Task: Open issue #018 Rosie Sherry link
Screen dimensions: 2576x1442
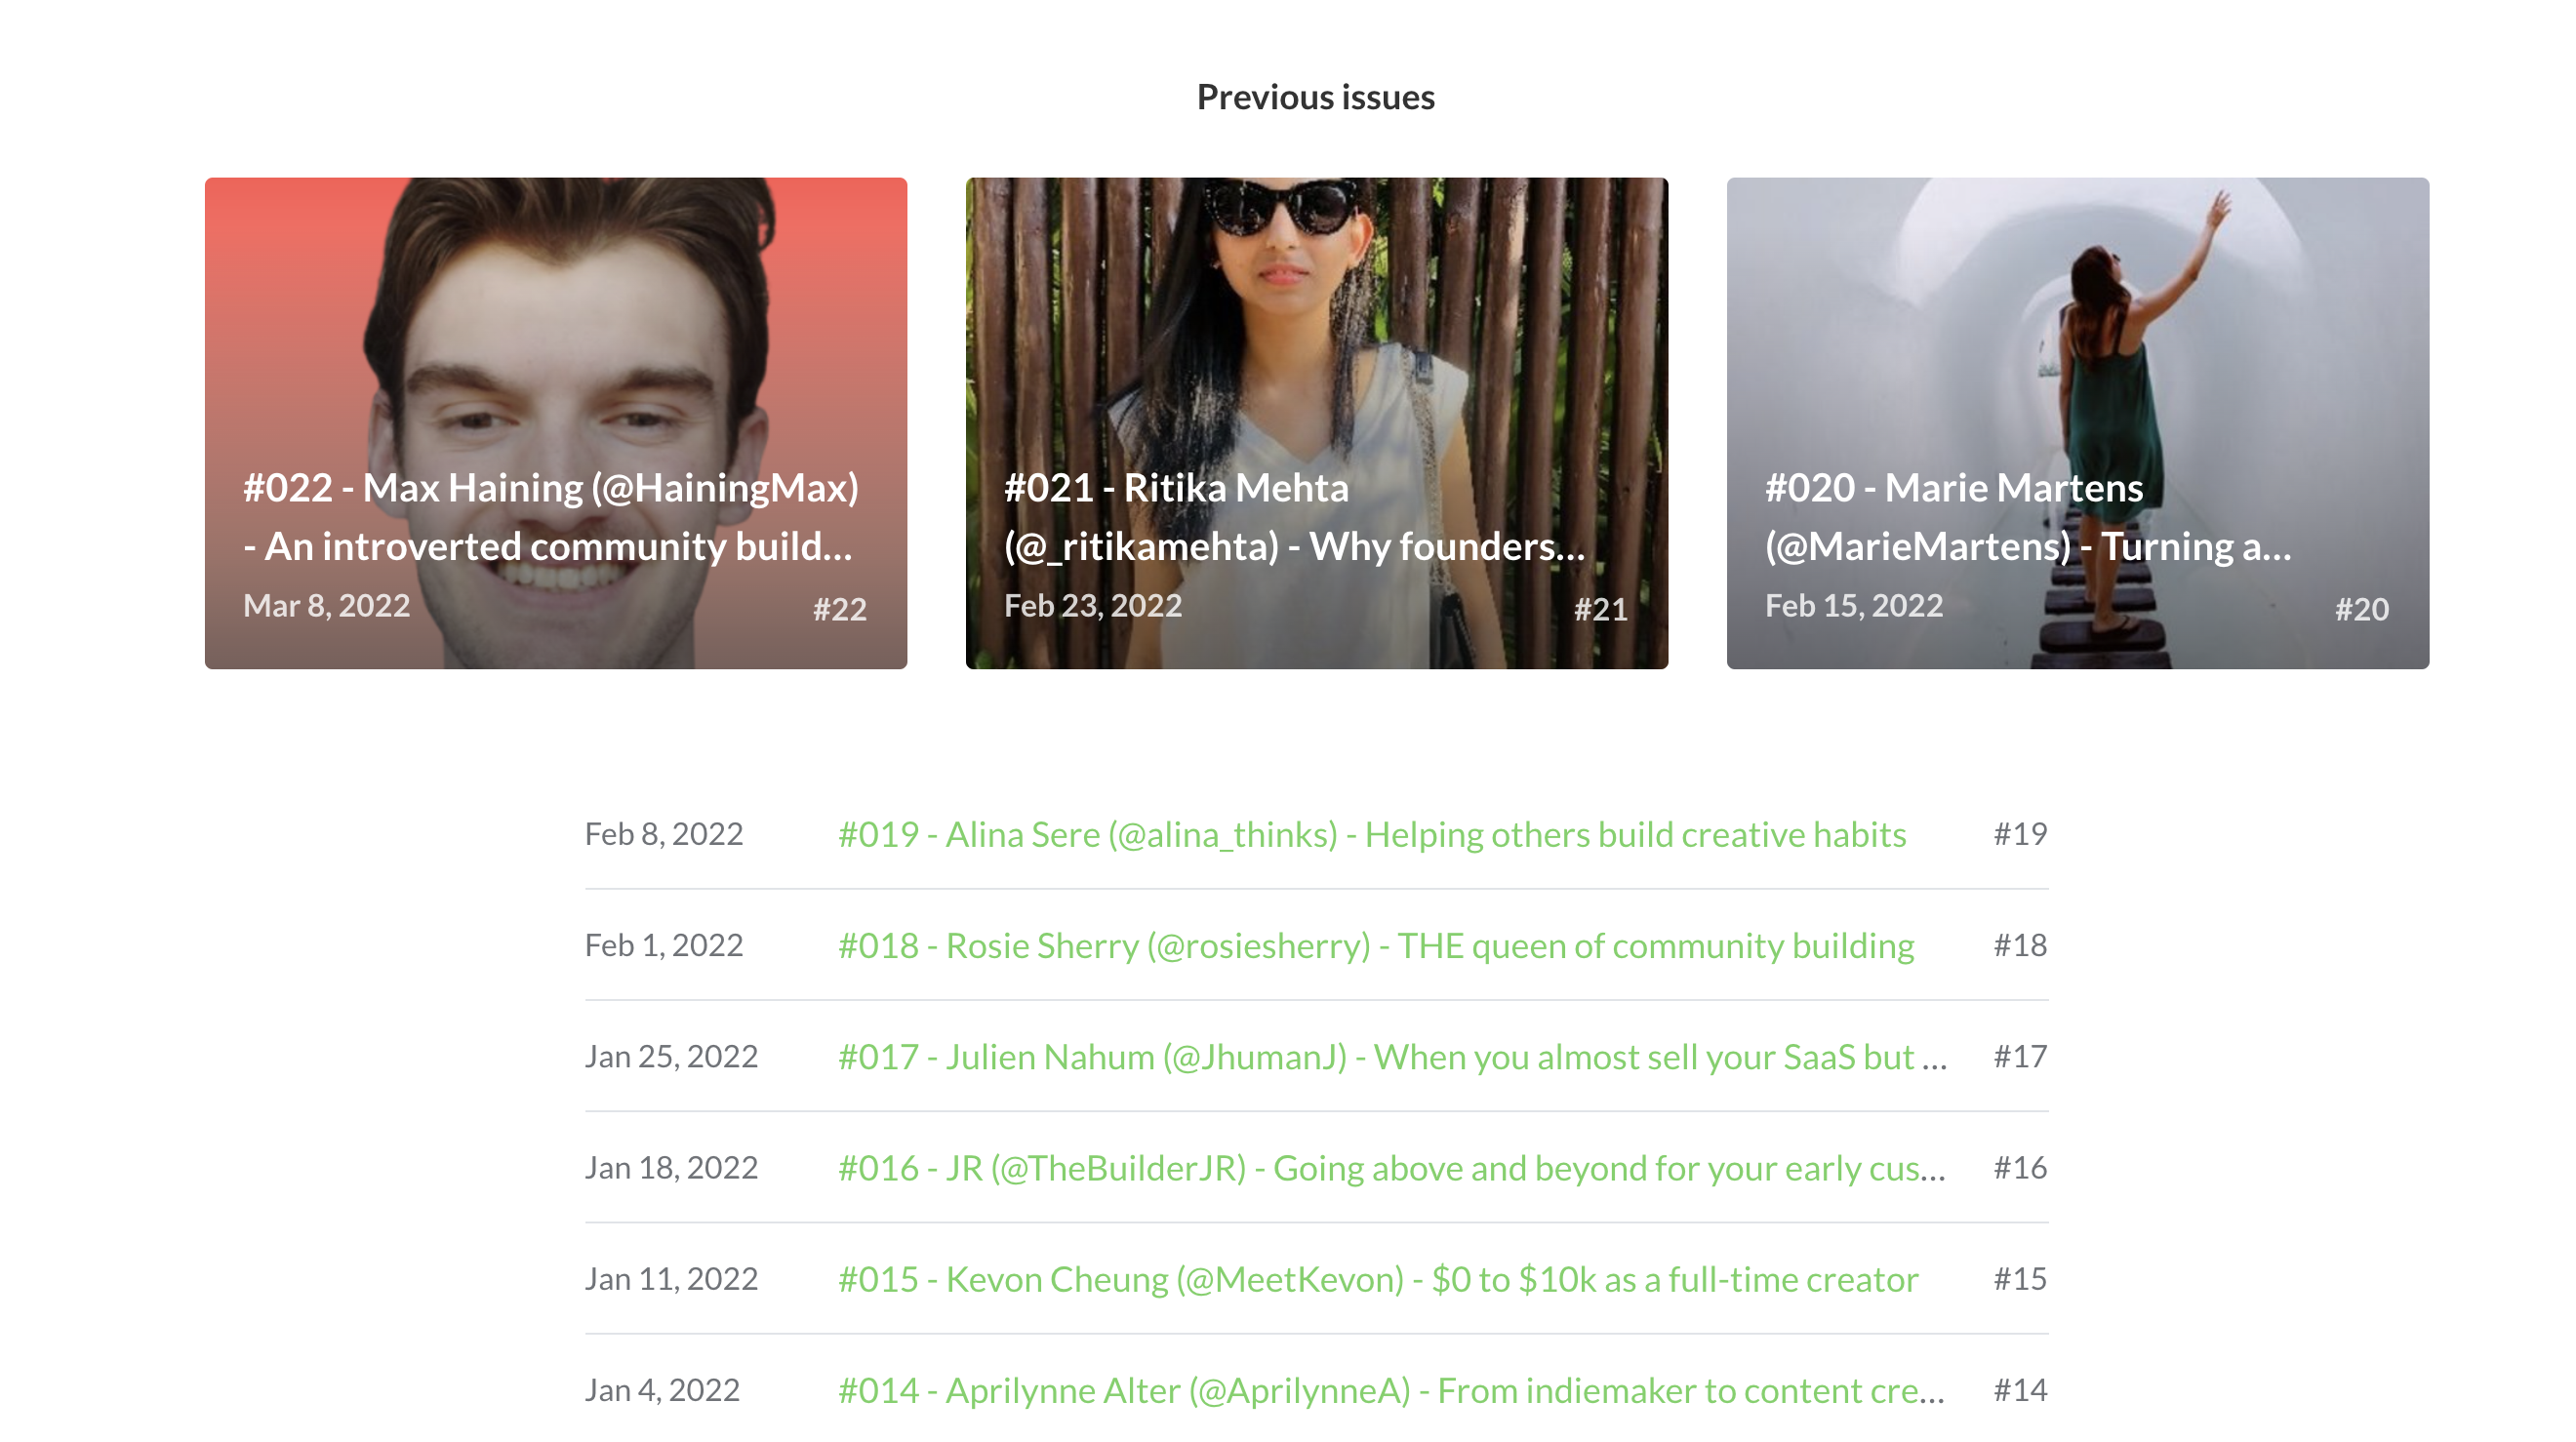Action: (x=1376, y=946)
